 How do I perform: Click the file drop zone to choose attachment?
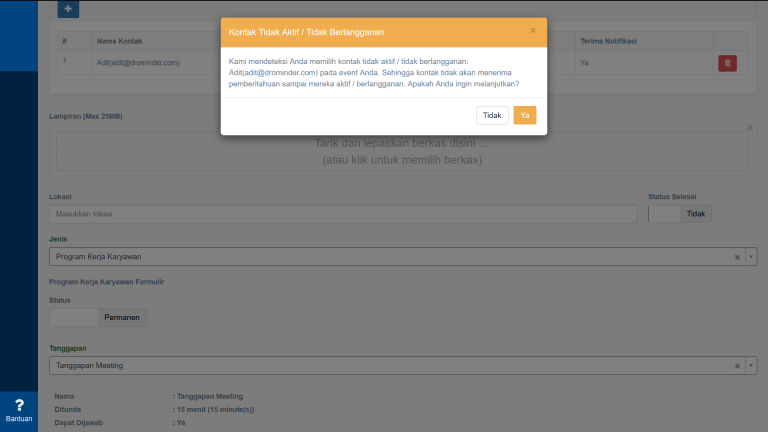point(402,151)
